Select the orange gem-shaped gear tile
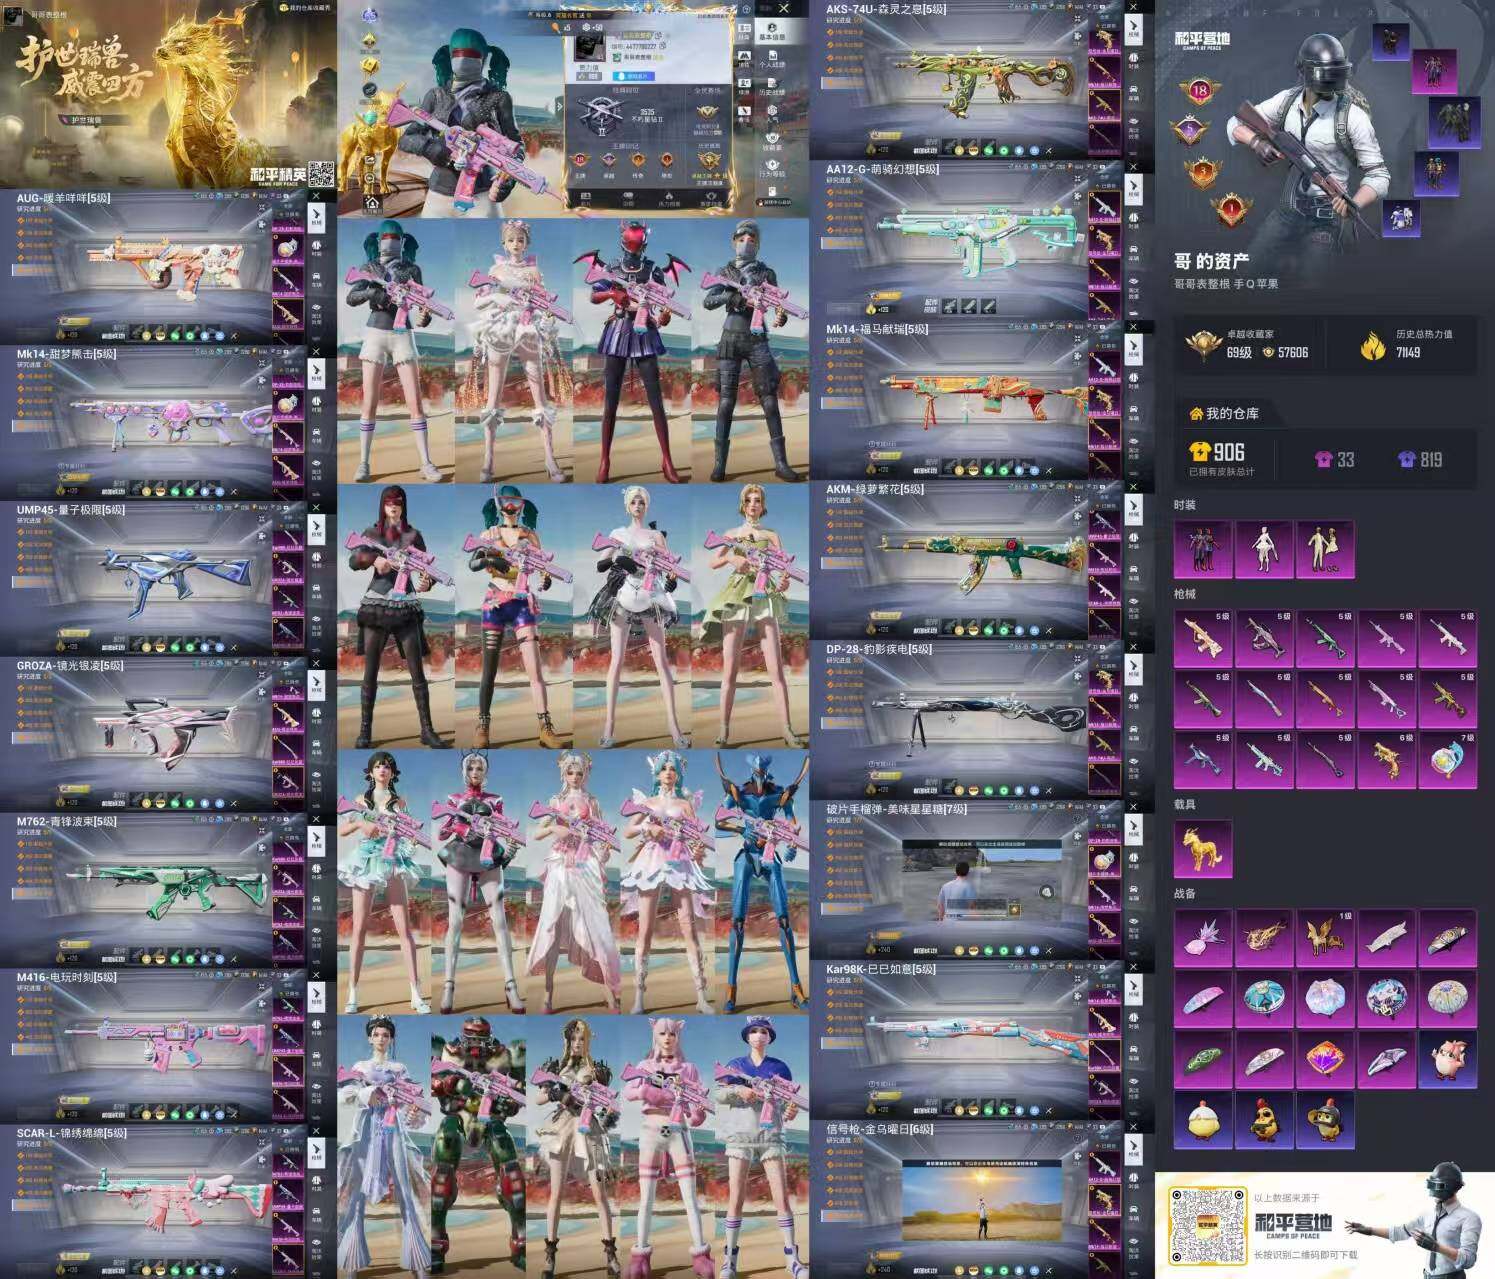Screen dimensions: 1495x1279 (1325, 1059)
